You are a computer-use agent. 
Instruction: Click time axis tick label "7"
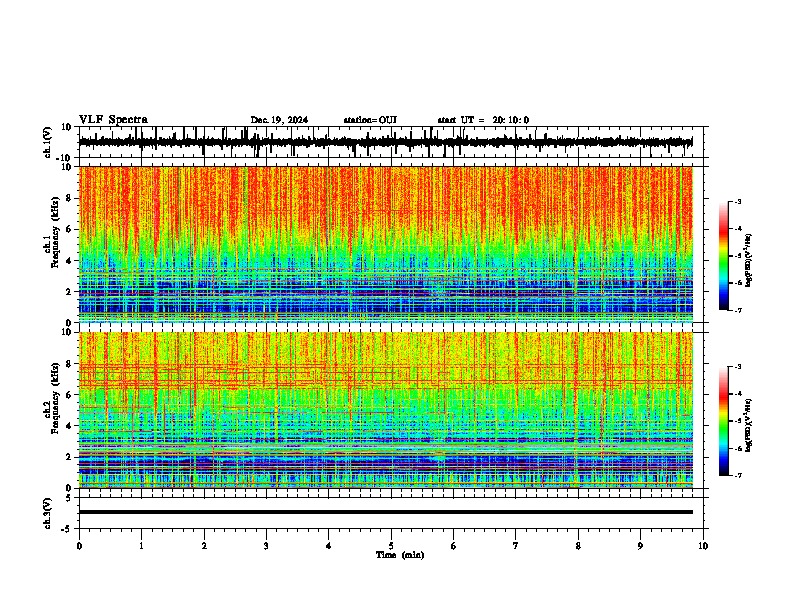point(516,546)
